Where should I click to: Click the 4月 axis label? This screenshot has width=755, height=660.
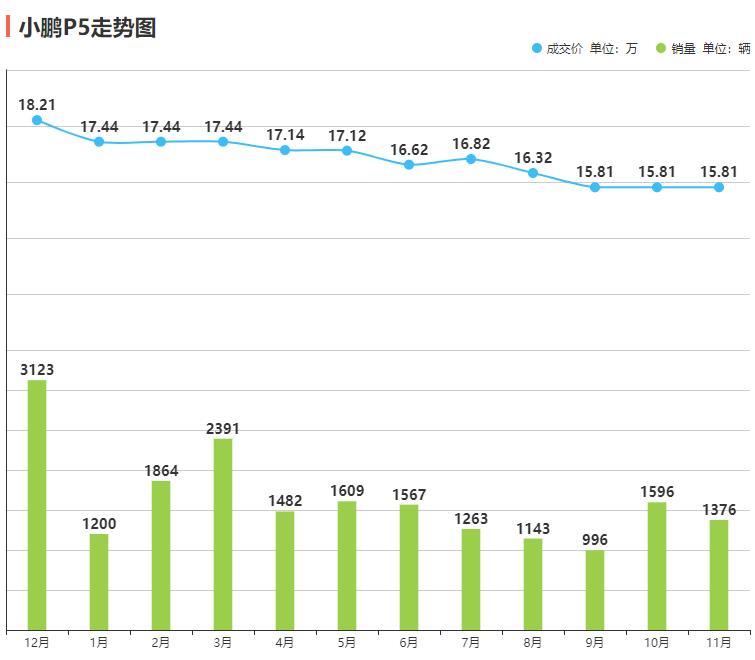[285, 642]
